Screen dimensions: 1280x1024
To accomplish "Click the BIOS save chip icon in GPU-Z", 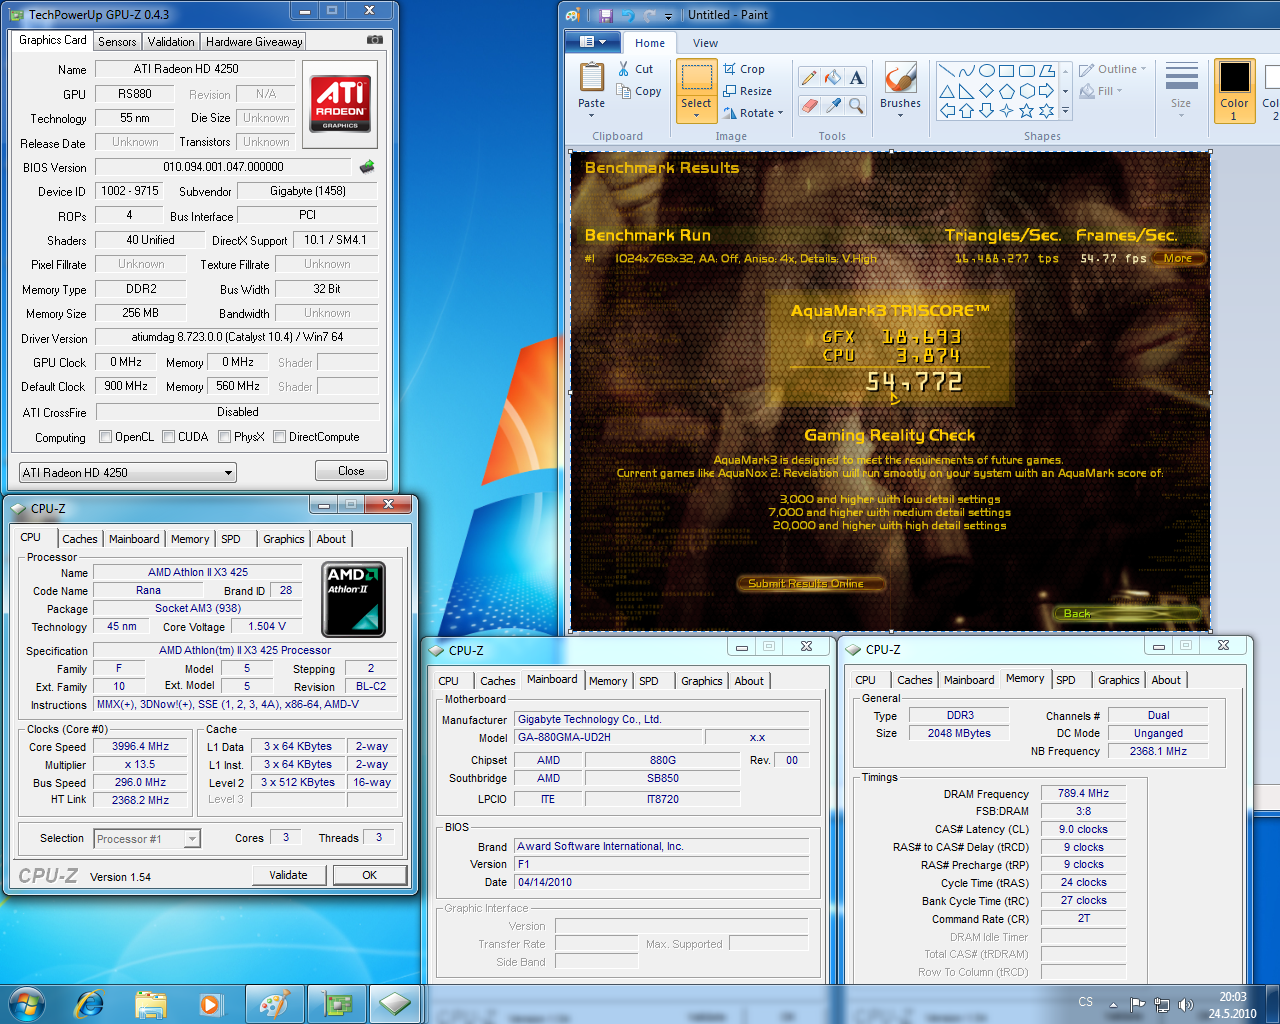I will [x=367, y=167].
